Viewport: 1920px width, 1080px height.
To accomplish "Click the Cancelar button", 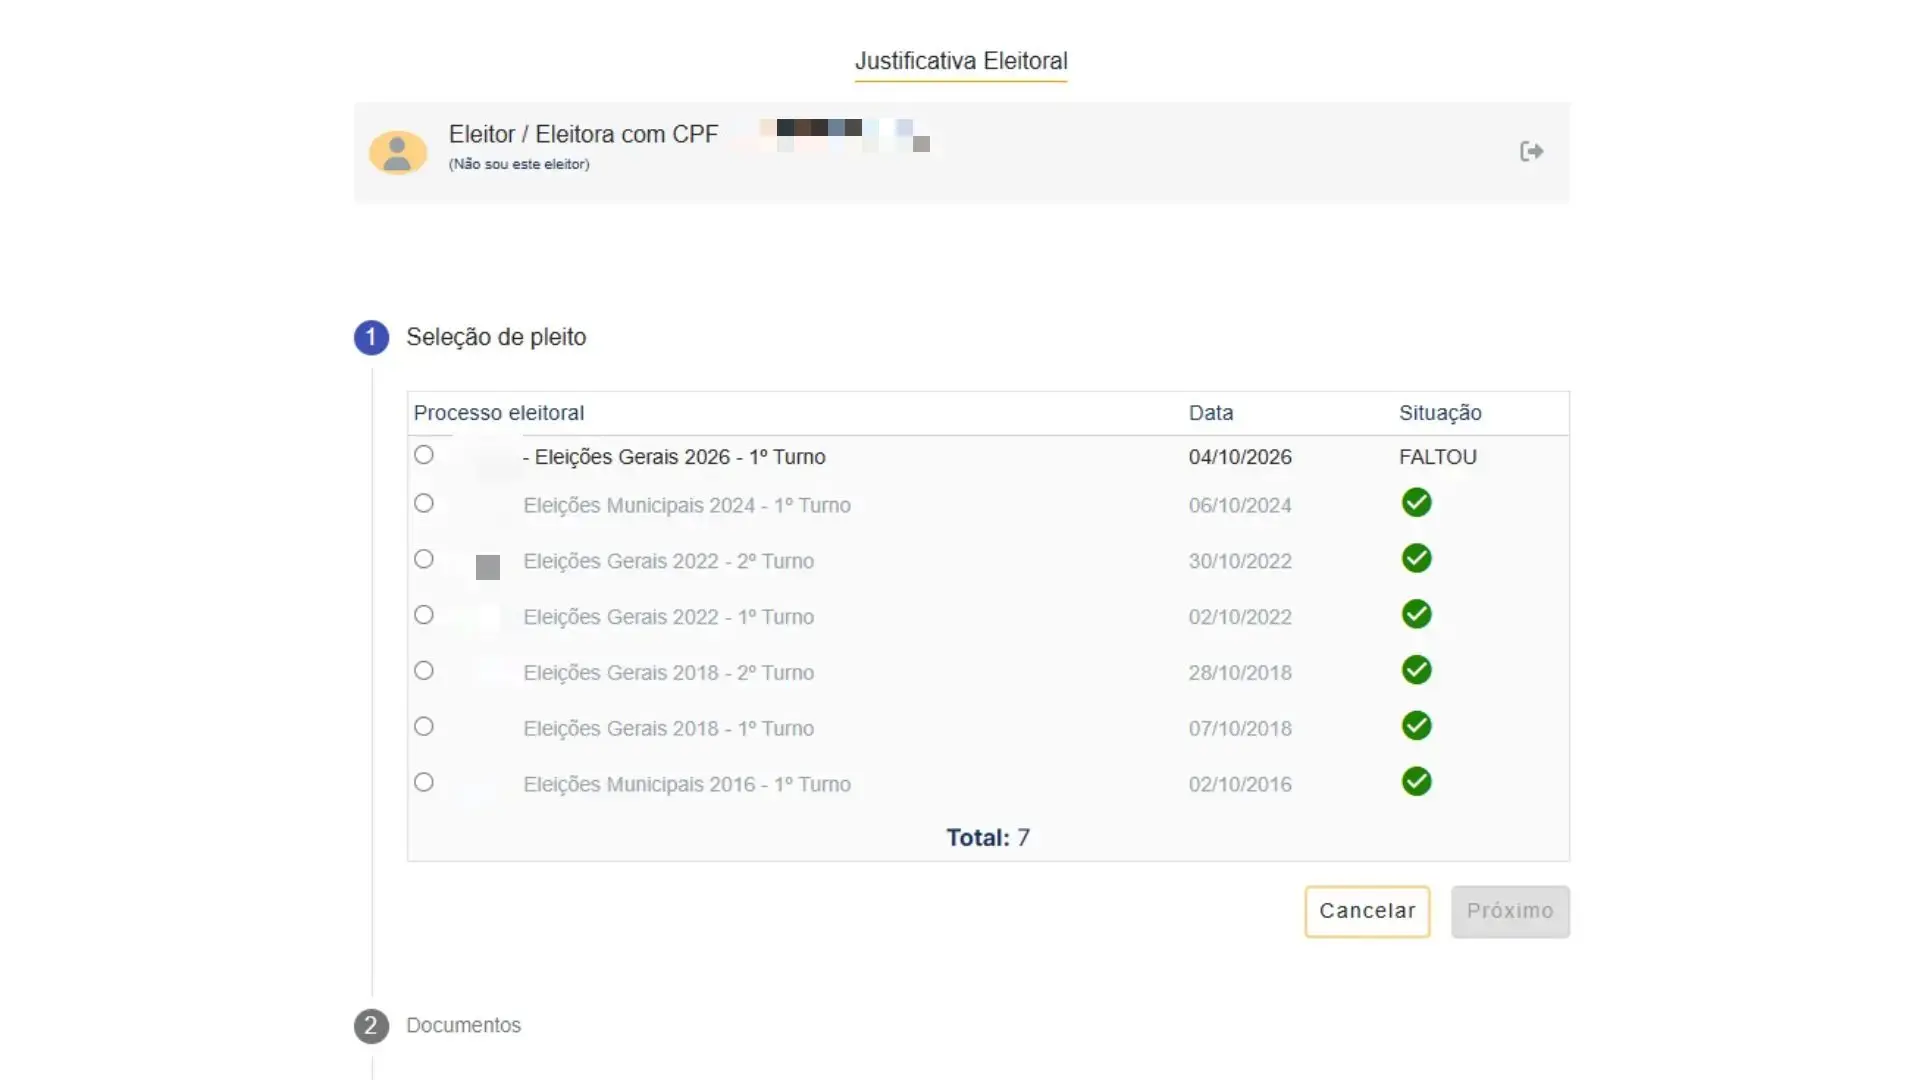I will tap(1367, 911).
